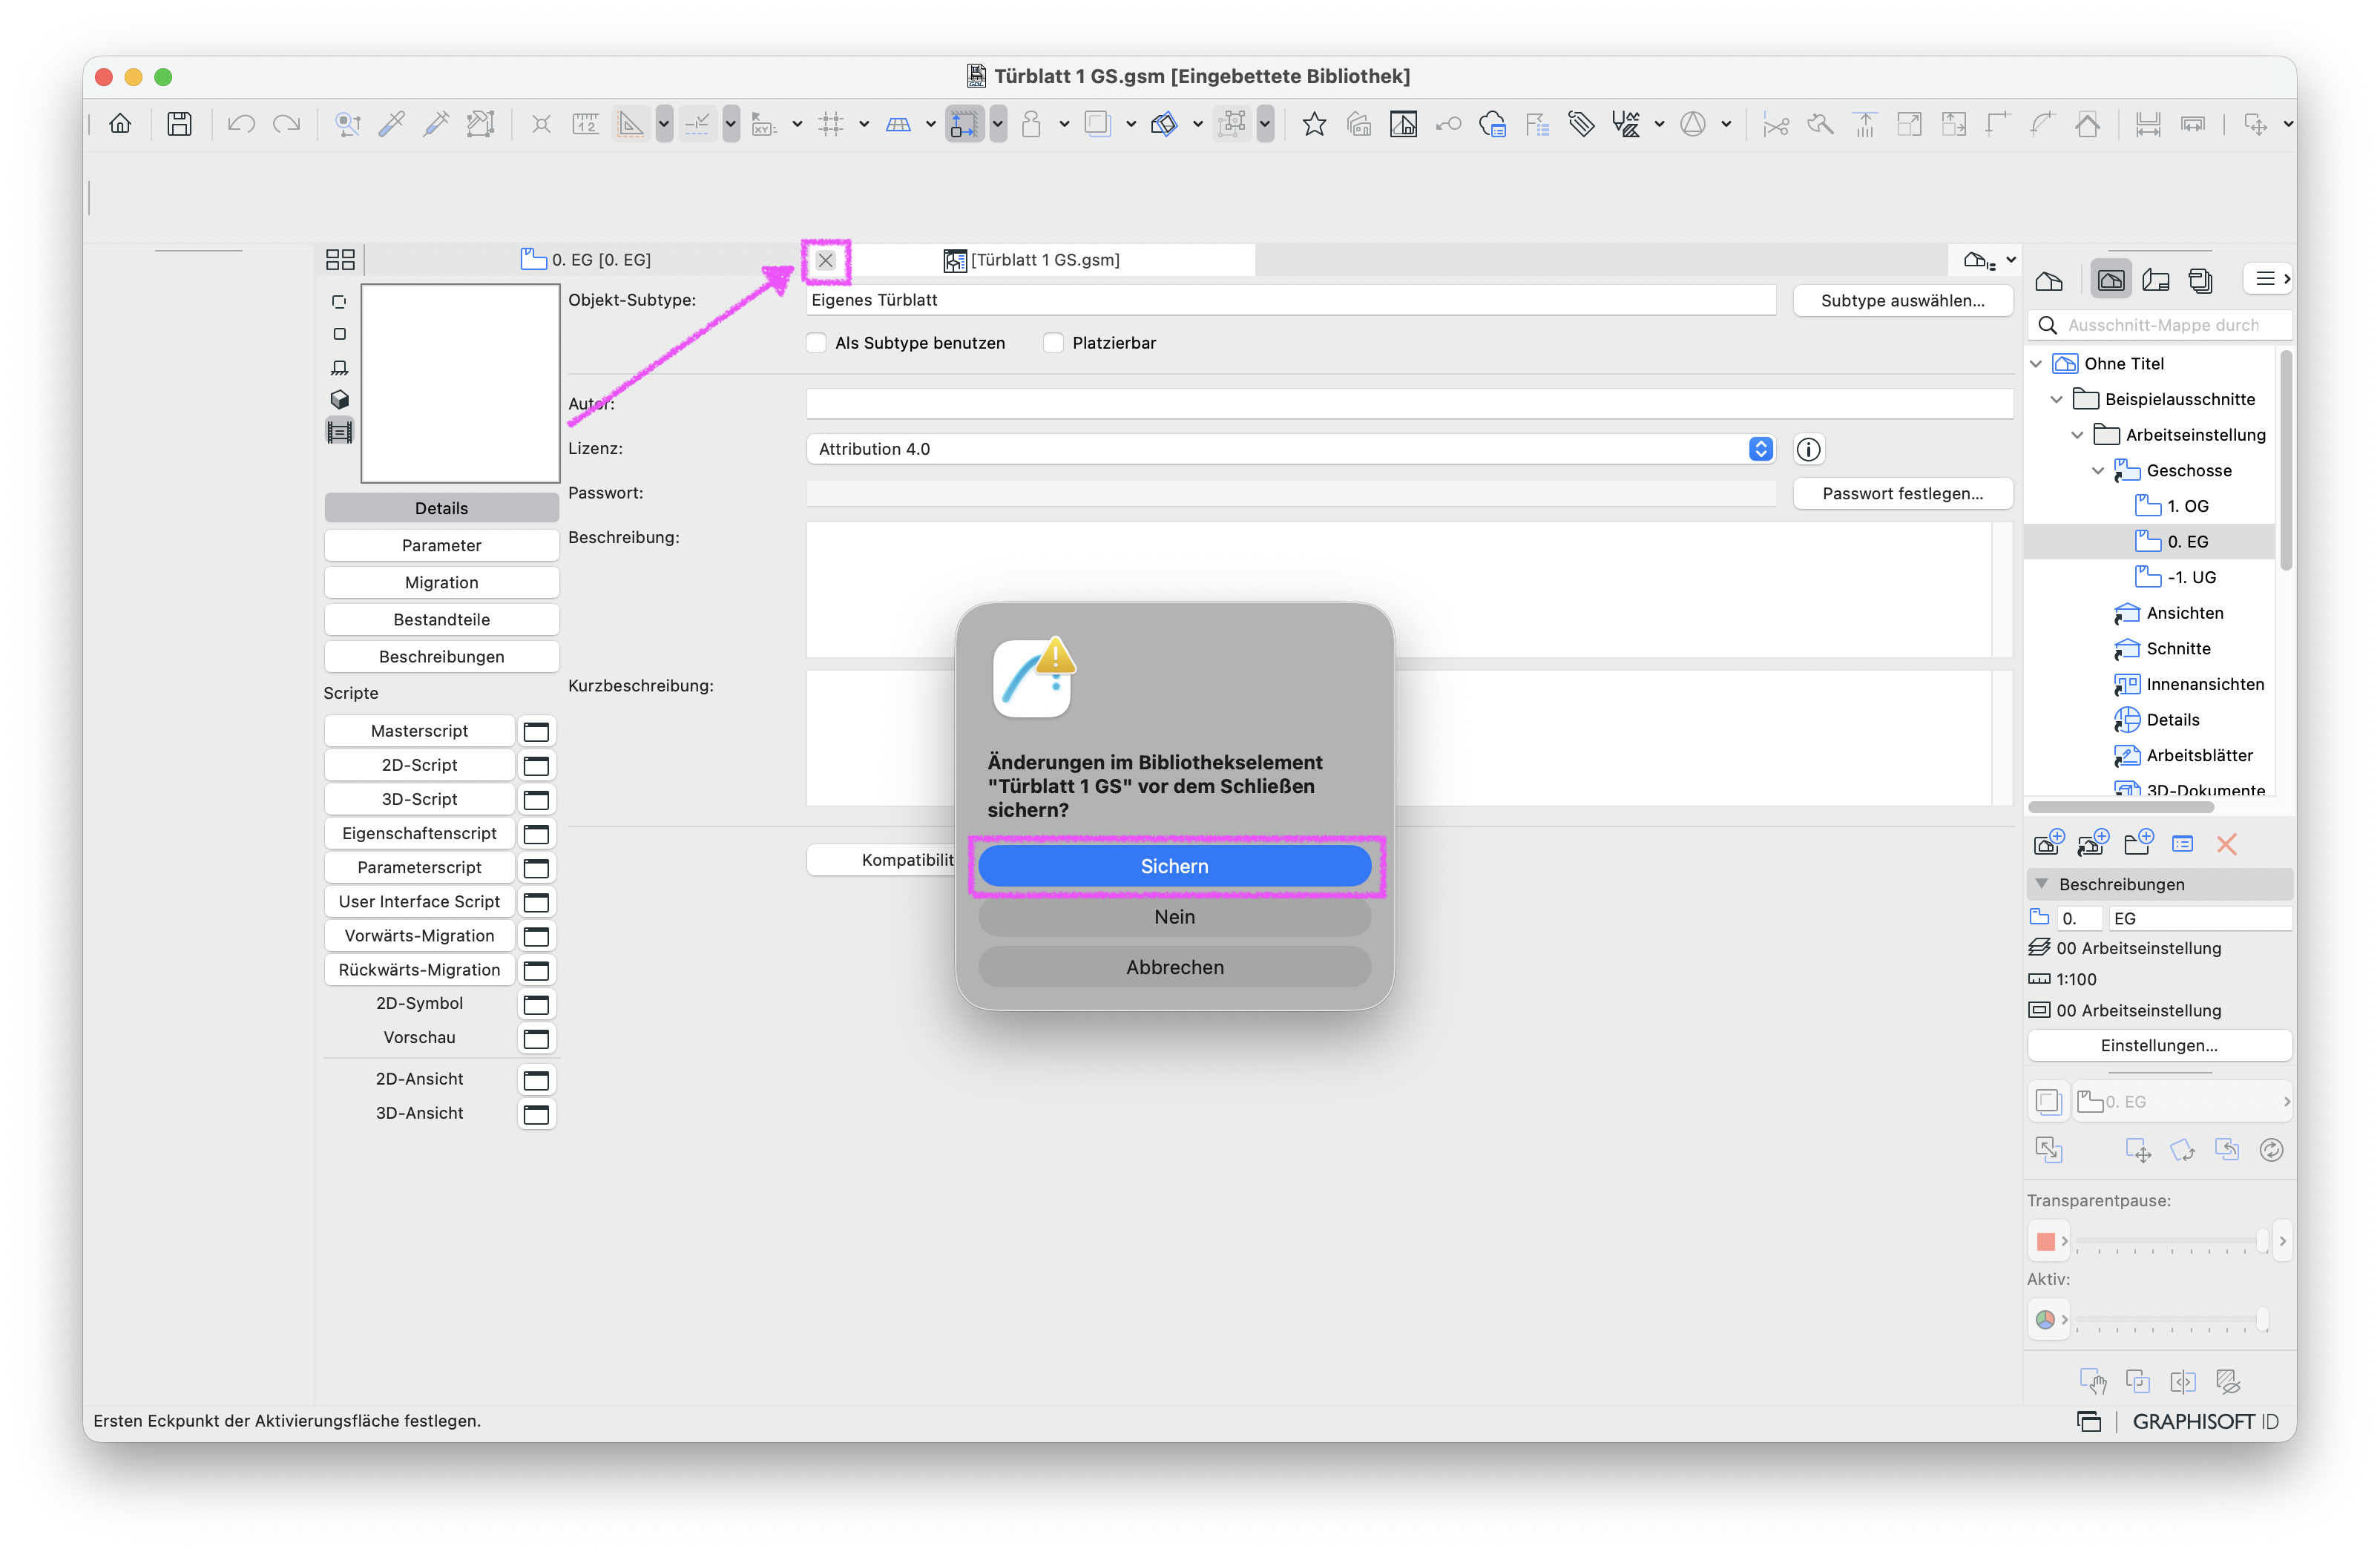Confirm saving with Sichern button

1174,866
